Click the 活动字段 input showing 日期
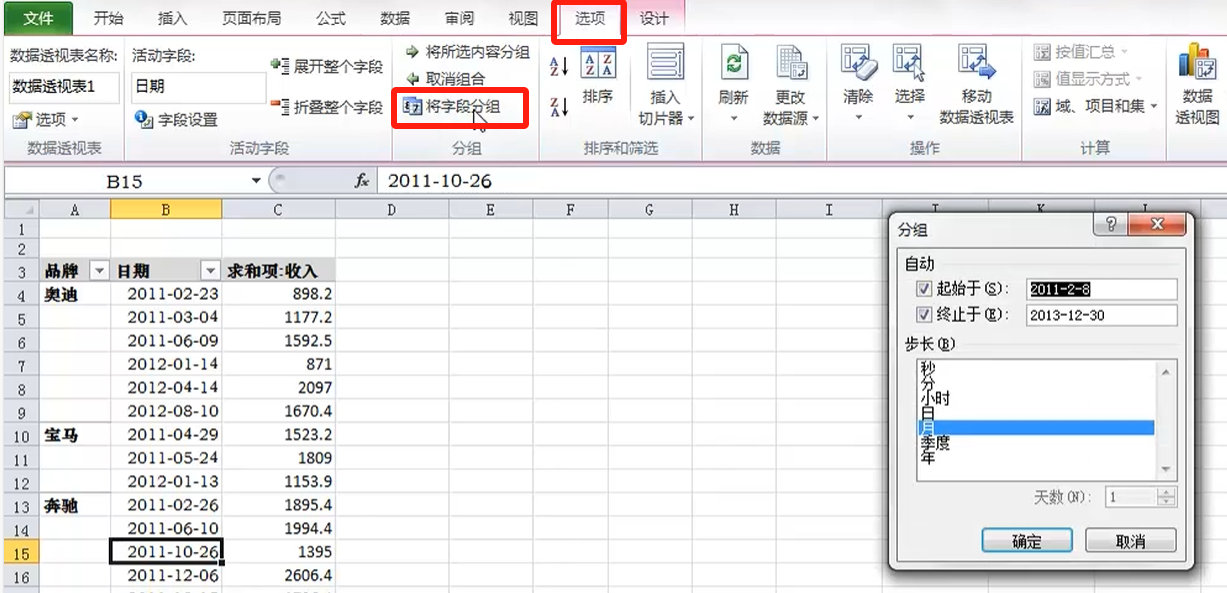 199,88
